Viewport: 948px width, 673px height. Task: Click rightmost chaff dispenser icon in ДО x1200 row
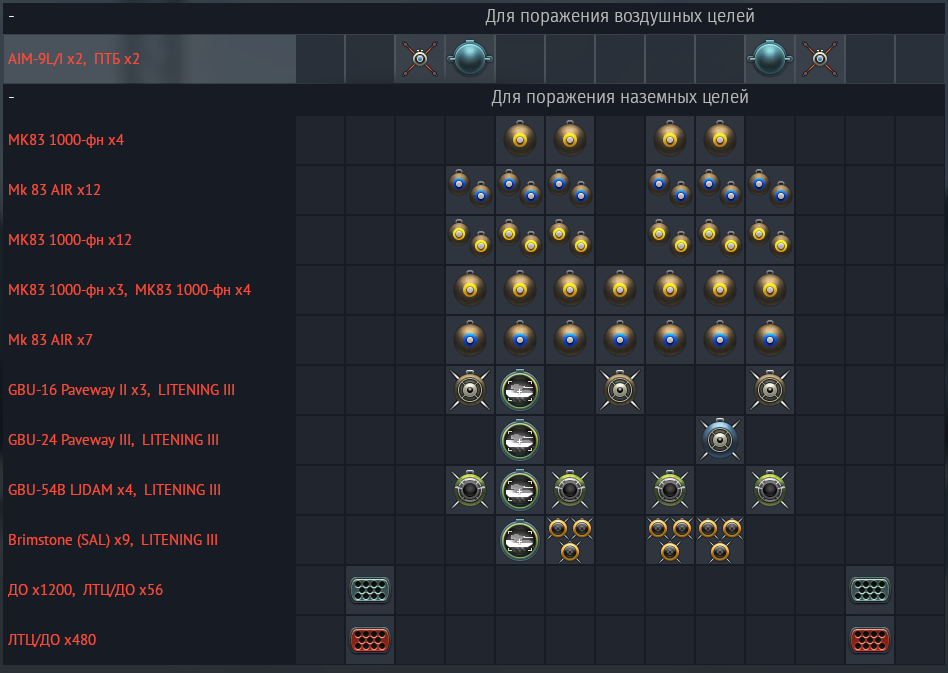pos(870,590)
